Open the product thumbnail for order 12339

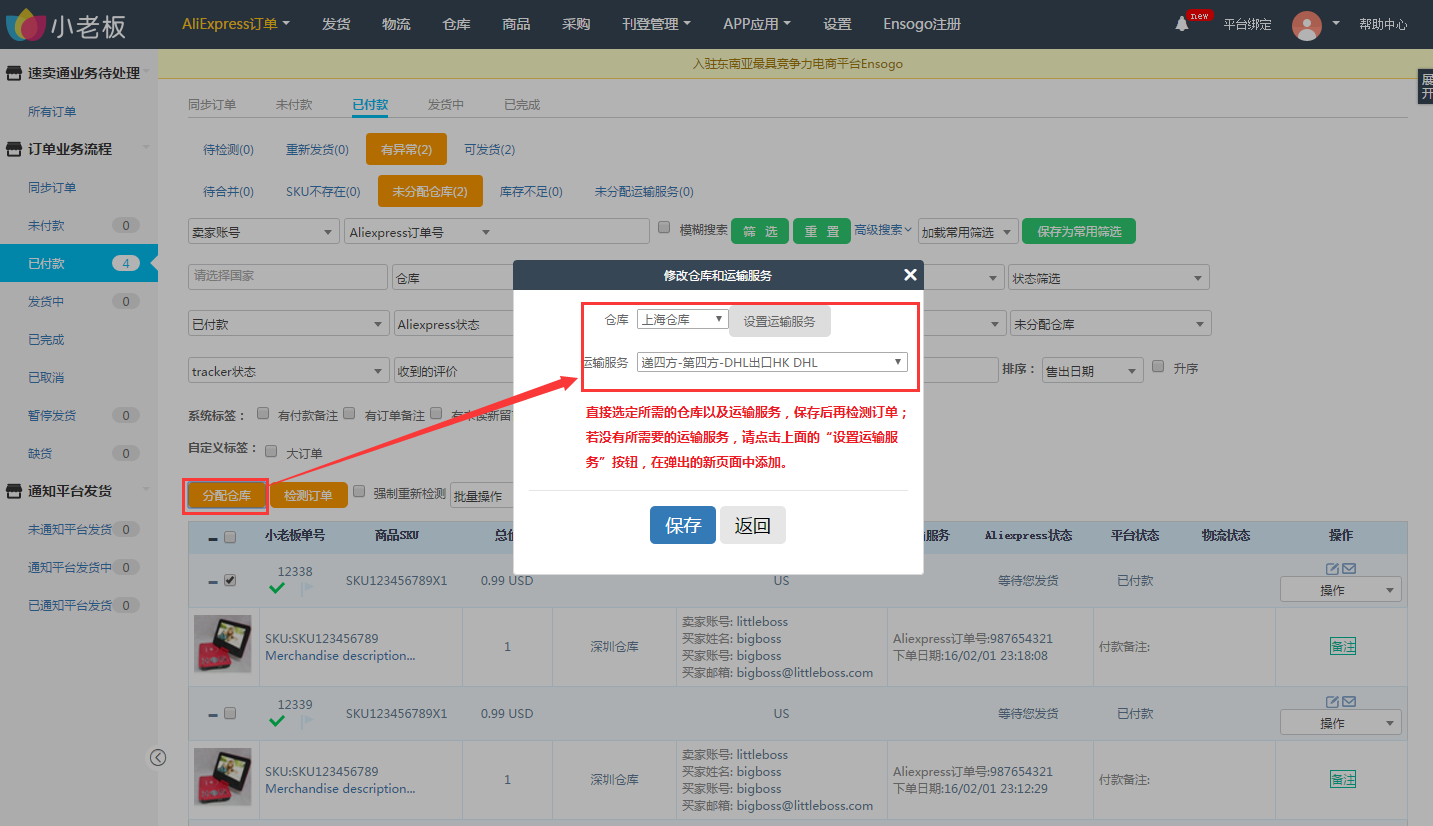coord(222,776)
